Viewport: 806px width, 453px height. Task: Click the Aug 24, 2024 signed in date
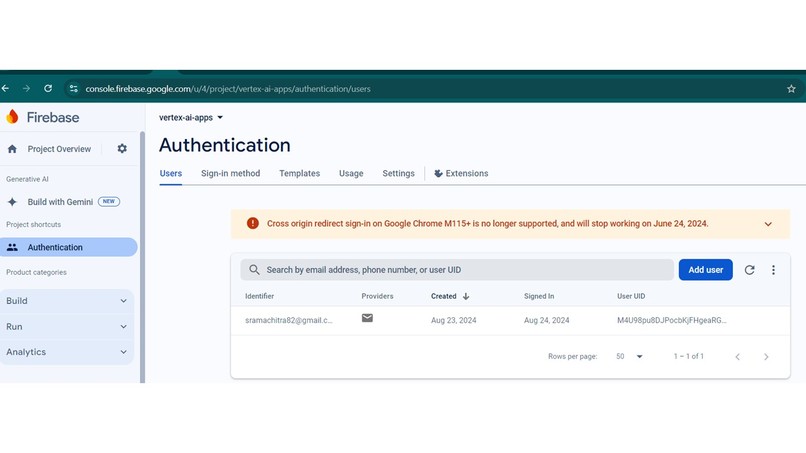pyautogui.click(x=546, y=320)
